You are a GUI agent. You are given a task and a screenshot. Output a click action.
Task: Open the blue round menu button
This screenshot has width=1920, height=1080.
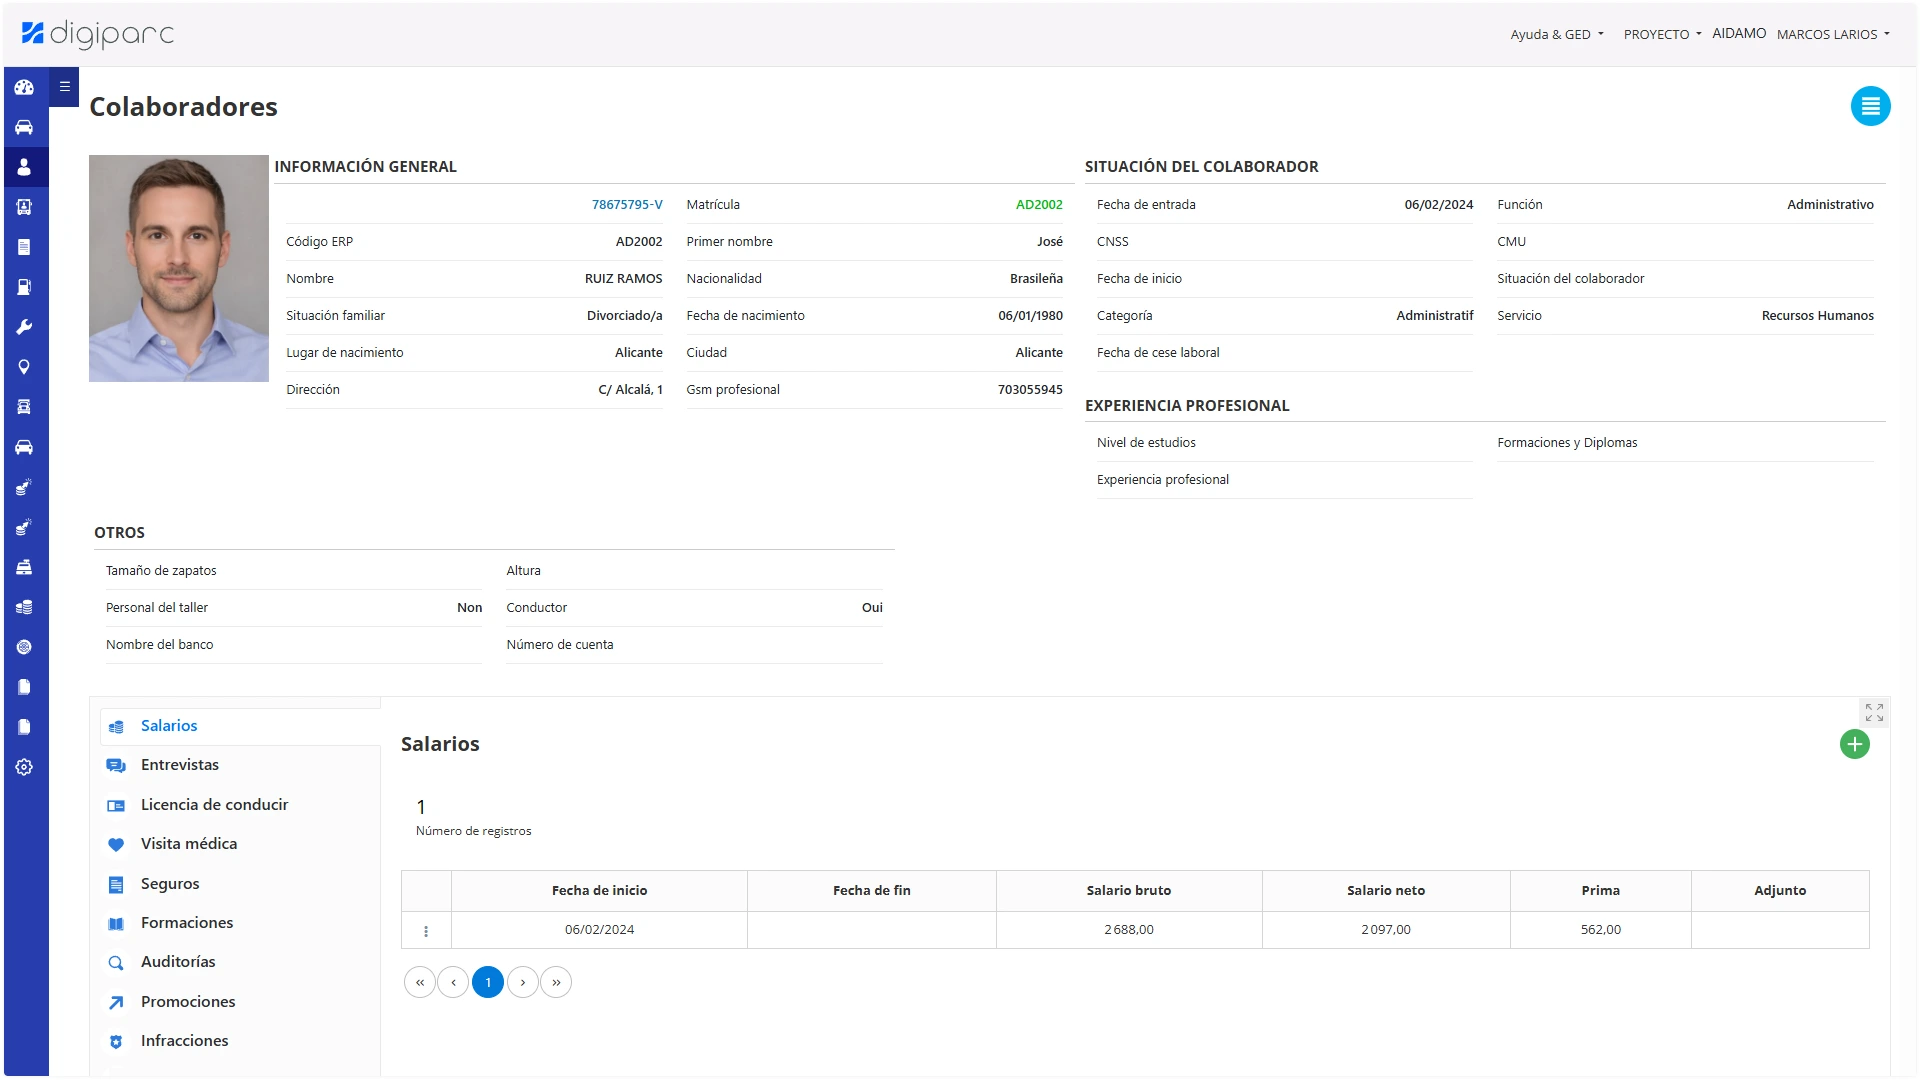coord(1870,106)
